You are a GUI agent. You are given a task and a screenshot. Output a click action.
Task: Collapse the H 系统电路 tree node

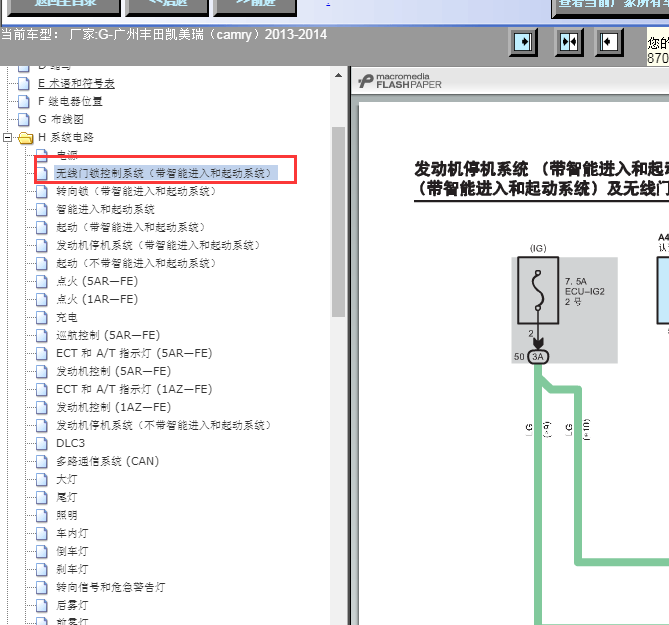pyautogui.click(x=7, y=137)
